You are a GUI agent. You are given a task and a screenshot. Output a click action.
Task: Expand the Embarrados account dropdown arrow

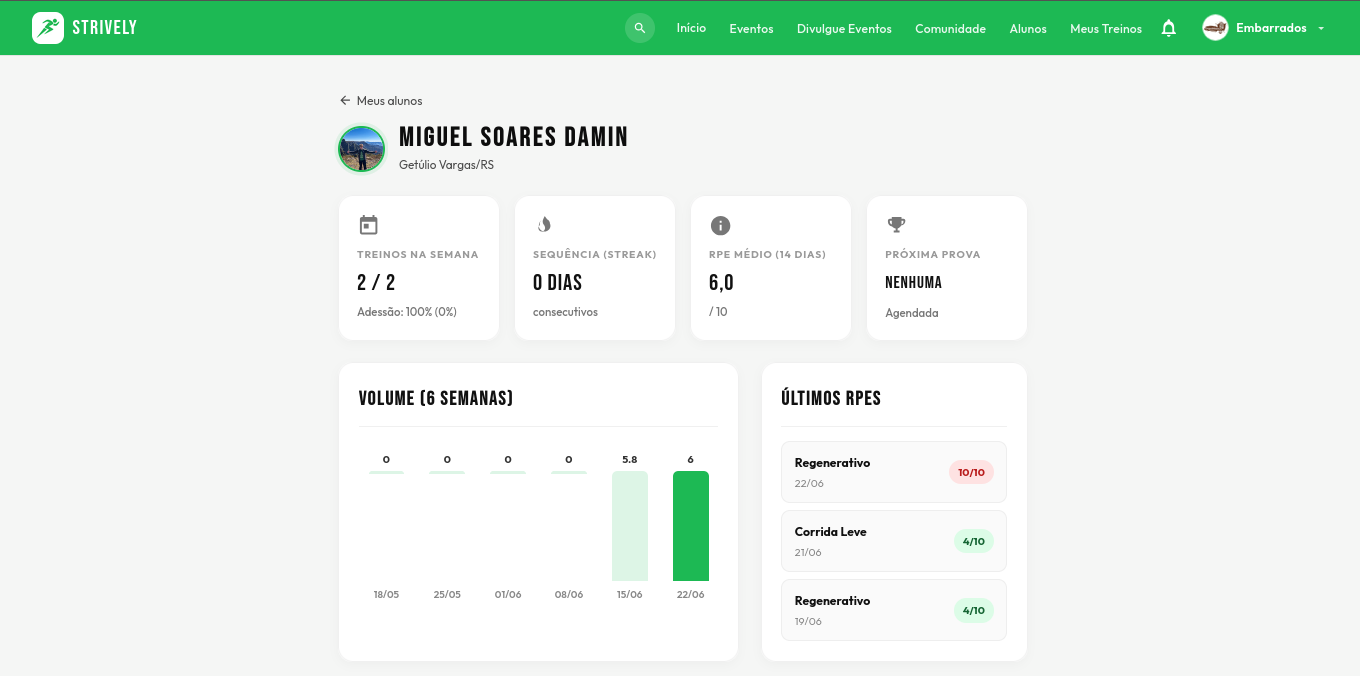(1321, 28)
